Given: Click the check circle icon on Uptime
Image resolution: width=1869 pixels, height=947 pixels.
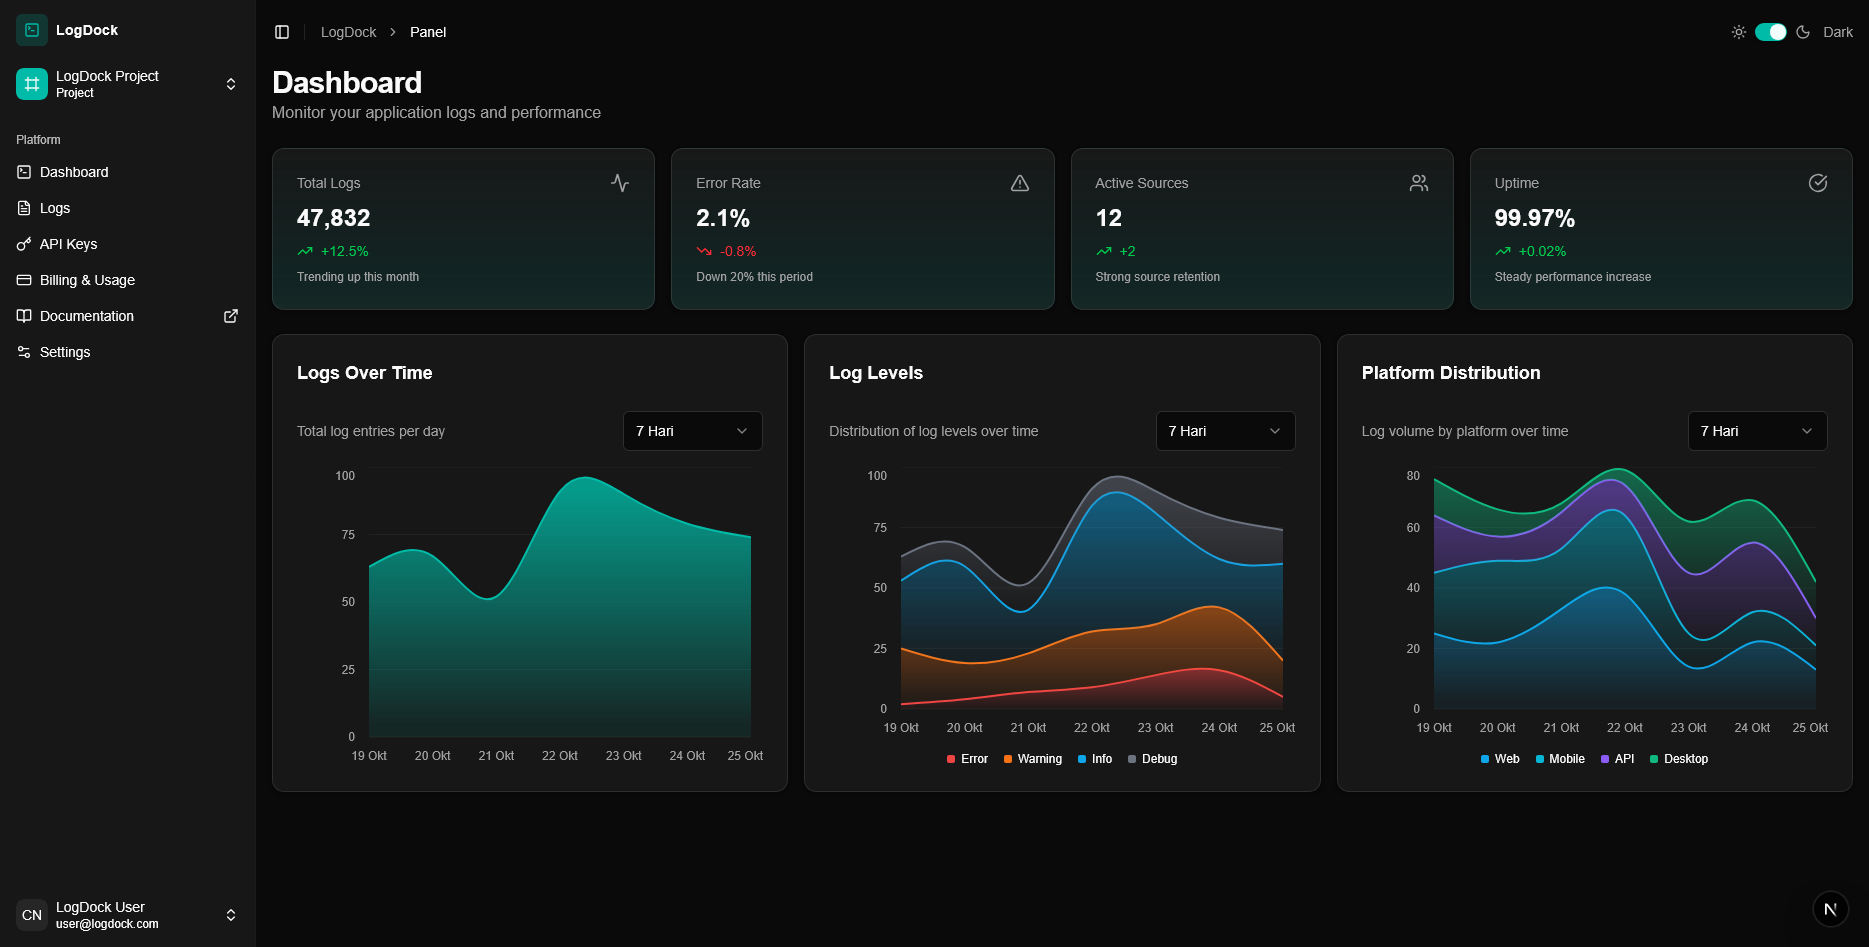Looking at the screenshot, I should point(1817,183).
